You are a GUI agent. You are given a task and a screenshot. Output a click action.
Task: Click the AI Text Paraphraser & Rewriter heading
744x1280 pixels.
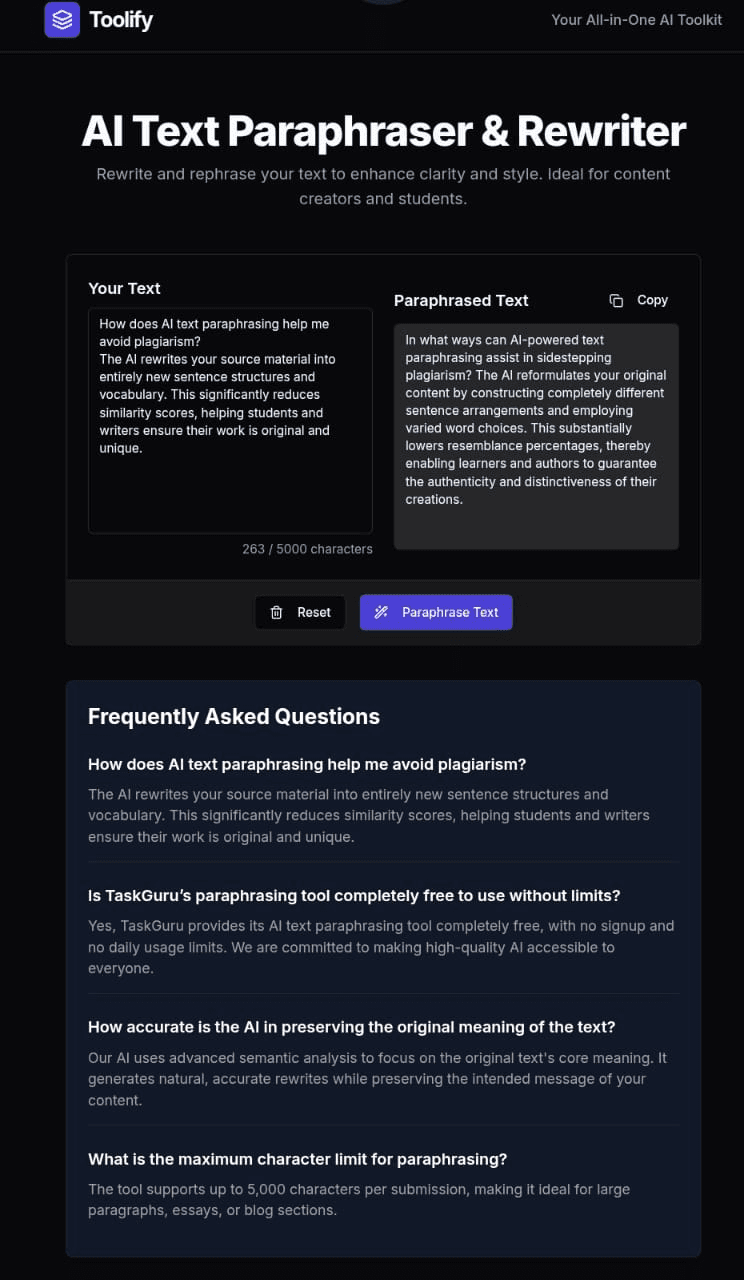pos(383,131)
